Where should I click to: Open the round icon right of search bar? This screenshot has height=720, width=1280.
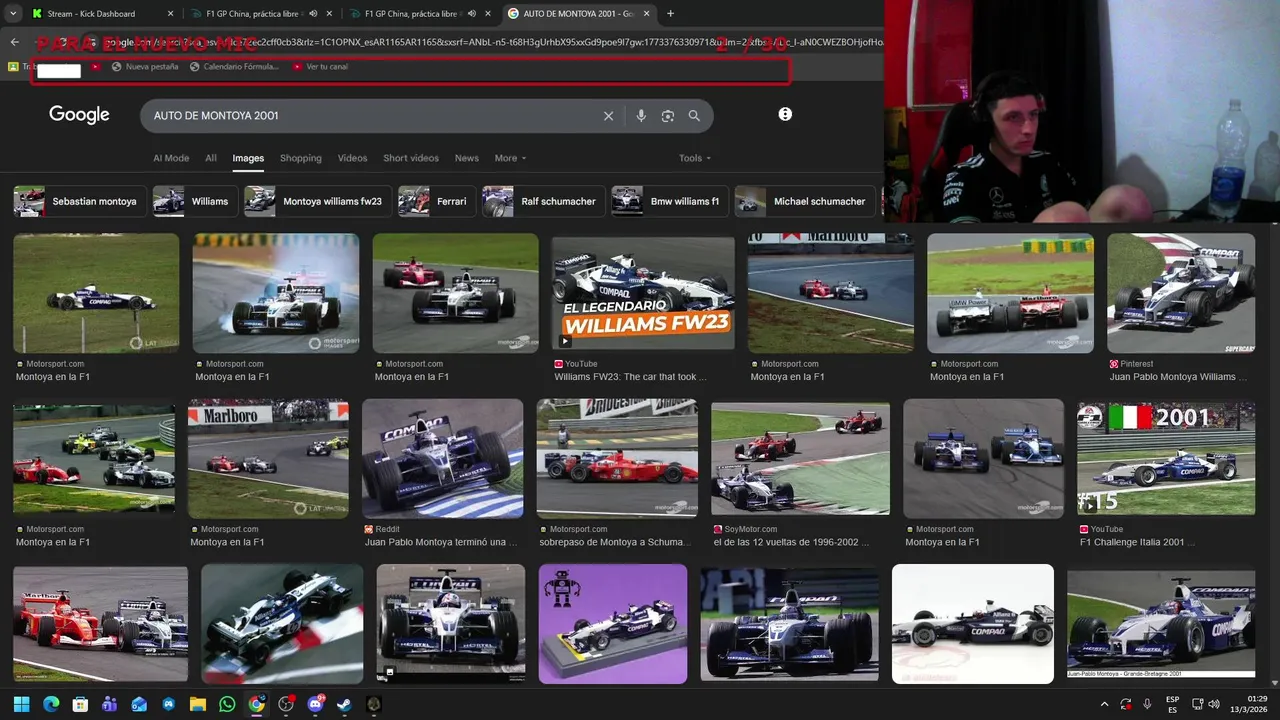point(785,114)
